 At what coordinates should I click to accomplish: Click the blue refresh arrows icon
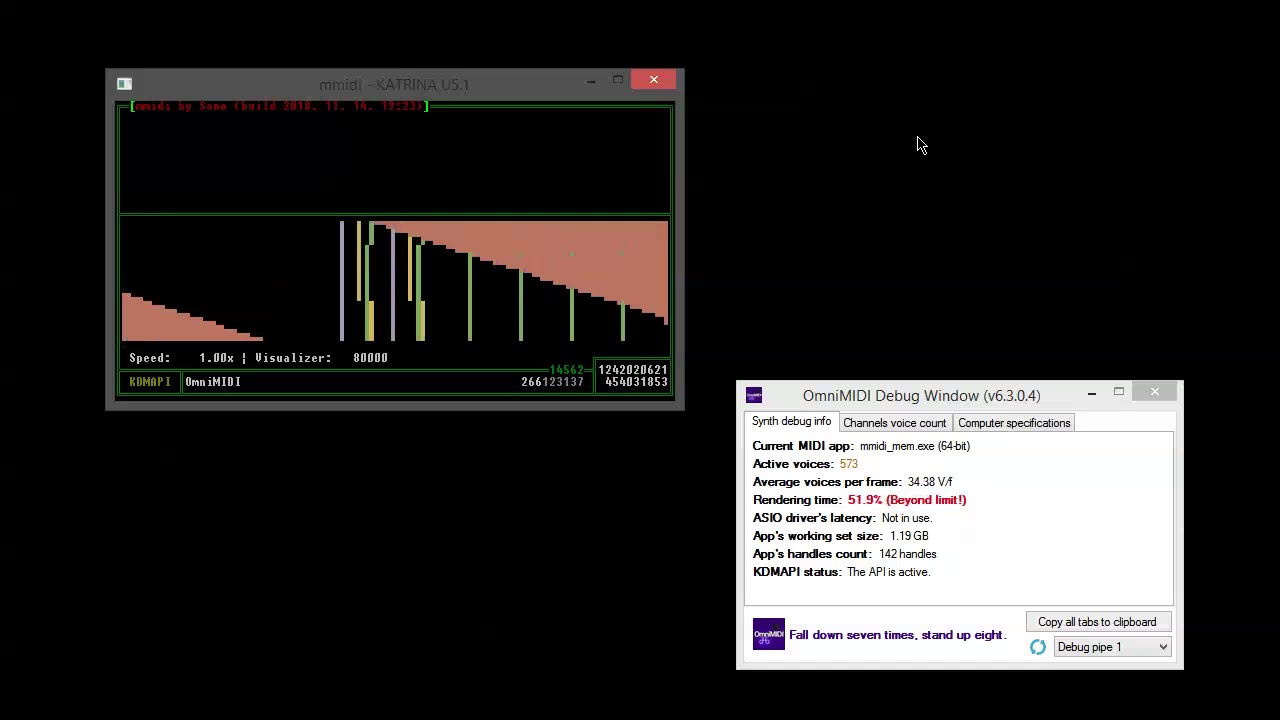coord(1038,647)
